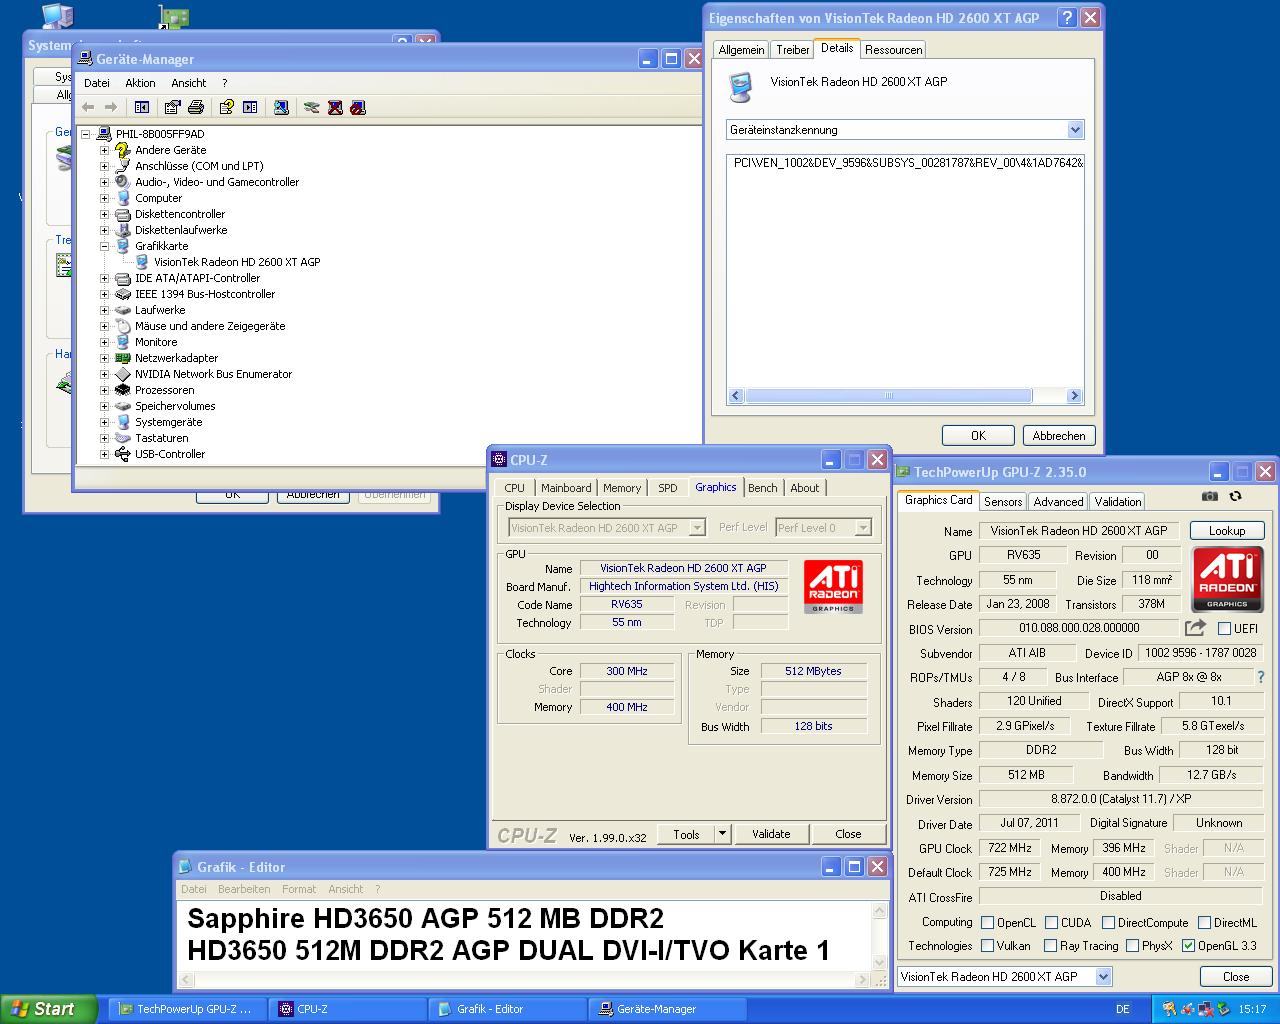The height and width of the screenshot is (1024, 1280).
Task: Click the Help toolbar icon
Action: (226, 107)
